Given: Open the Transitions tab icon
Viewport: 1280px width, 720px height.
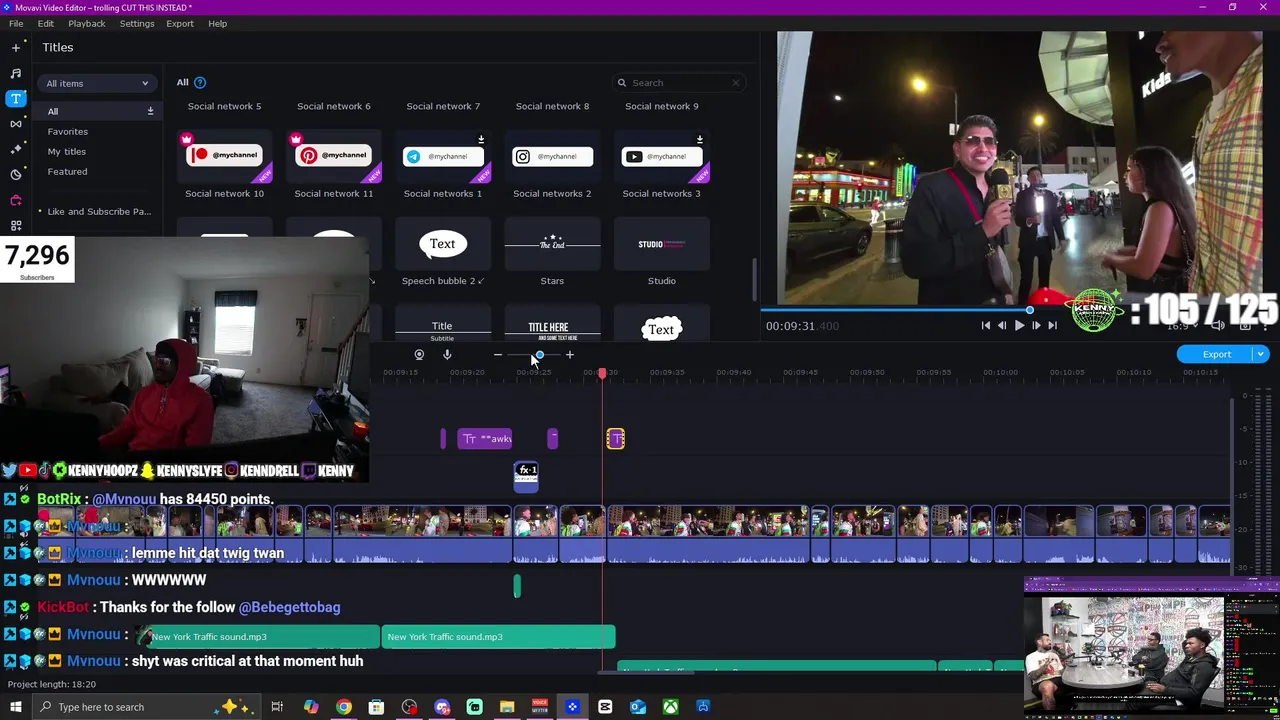Looking at the screenshot, I should tap(15, 124).
